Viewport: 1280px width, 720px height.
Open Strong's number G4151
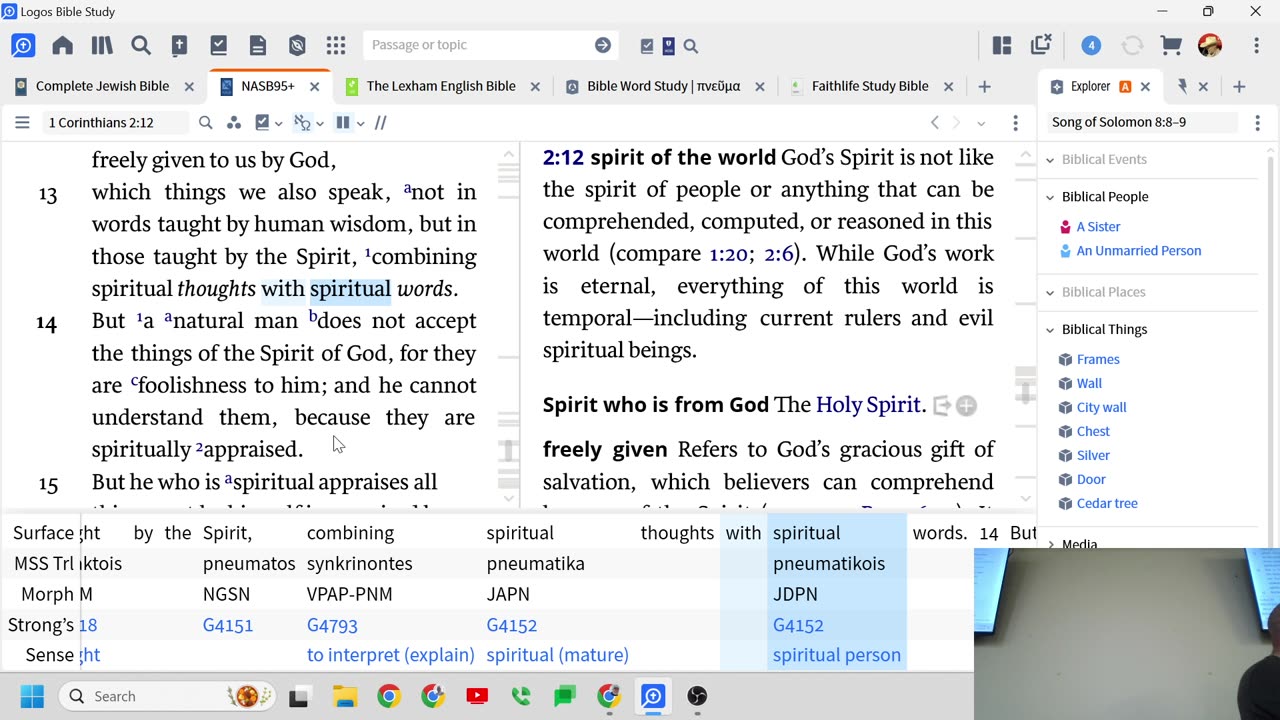tap(228, 625)
